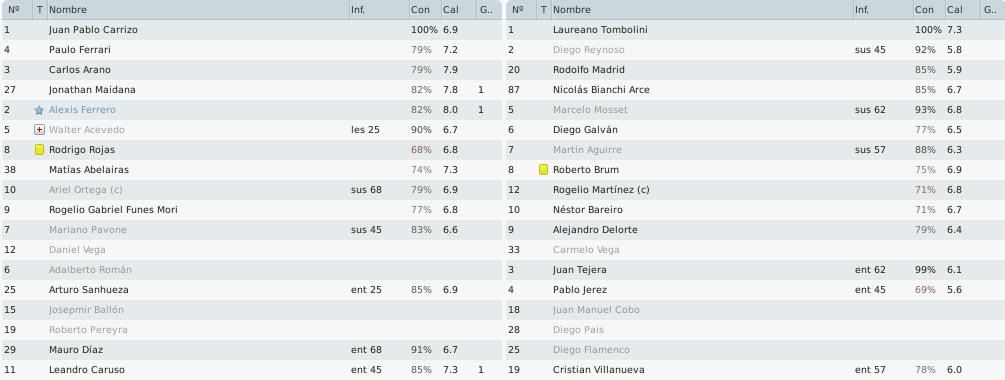Select Rogelio Gabriel Funes Mori

coord(113,210)
